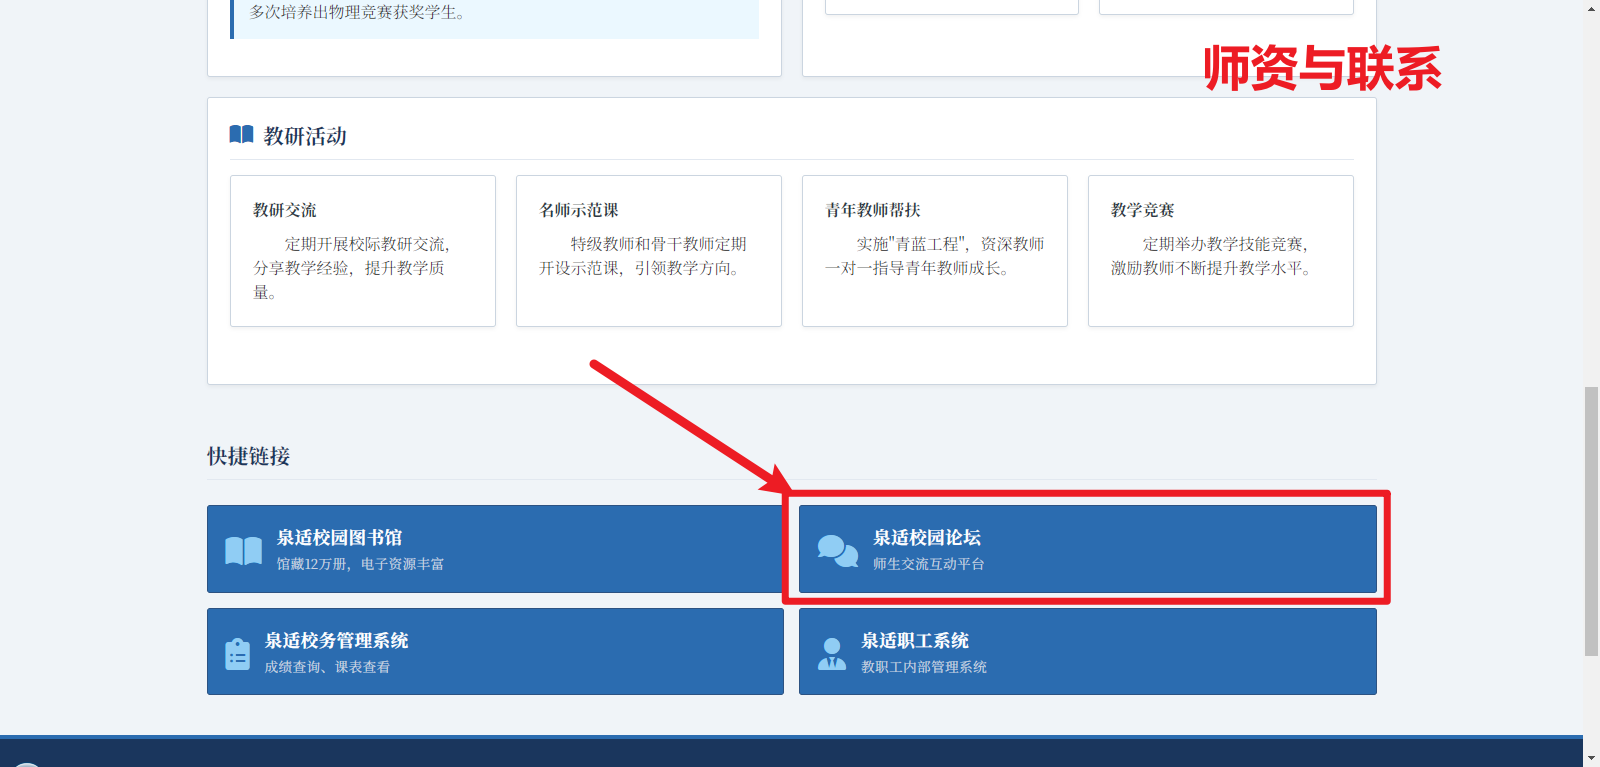Screen dimensions: 1600x767
Task: Click the 教研活动 section heading
Action: 305,136
